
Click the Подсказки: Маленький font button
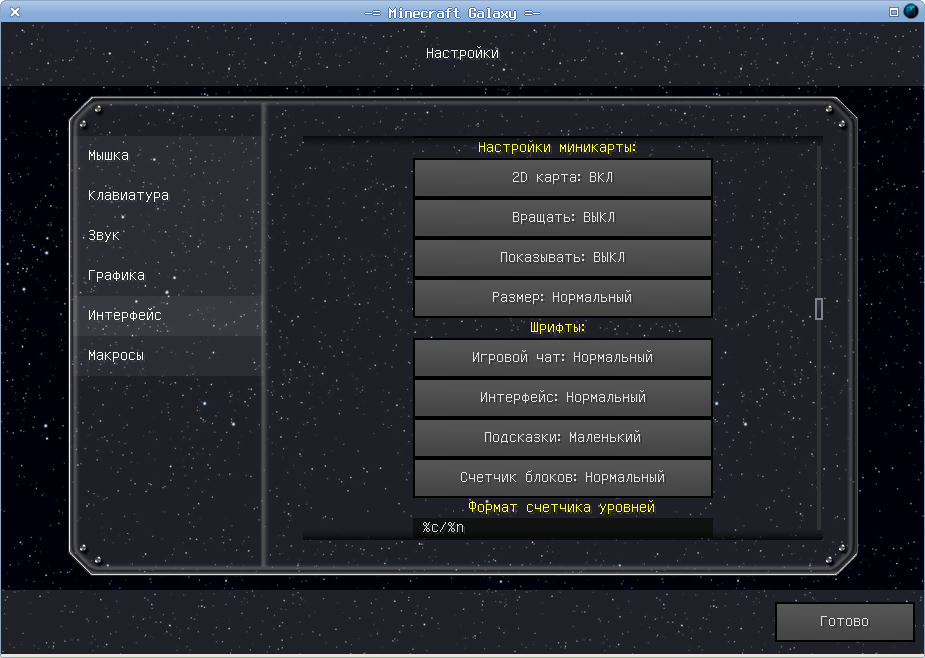click(562, 438)
